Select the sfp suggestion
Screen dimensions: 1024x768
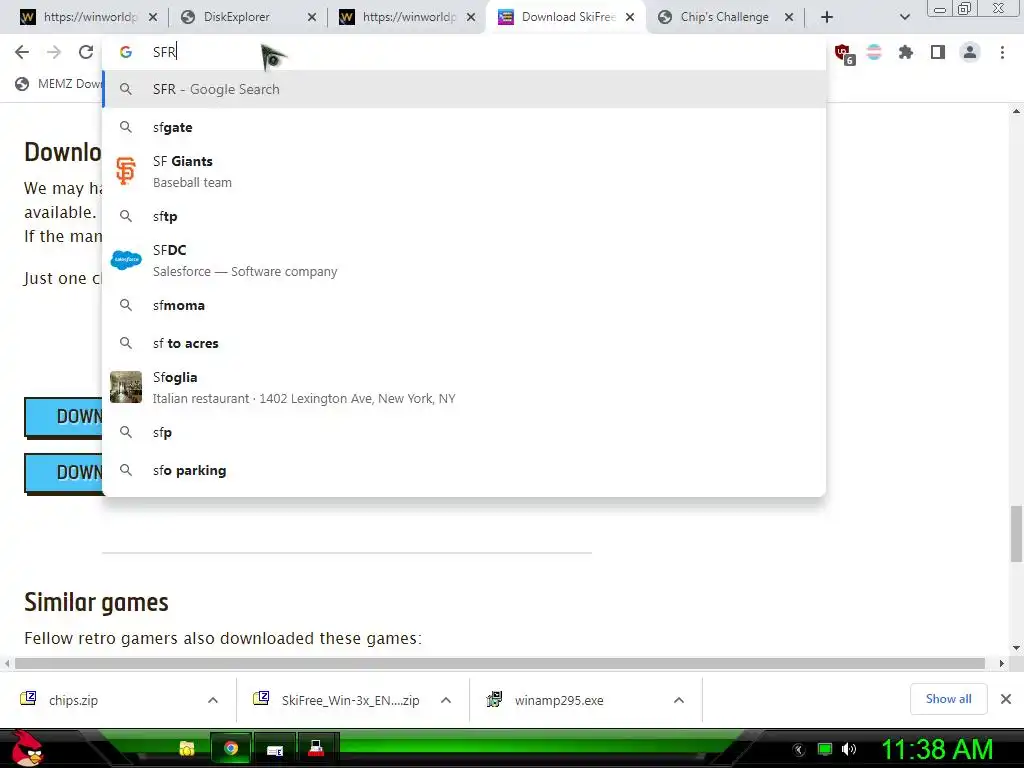[x=464, y=432]
